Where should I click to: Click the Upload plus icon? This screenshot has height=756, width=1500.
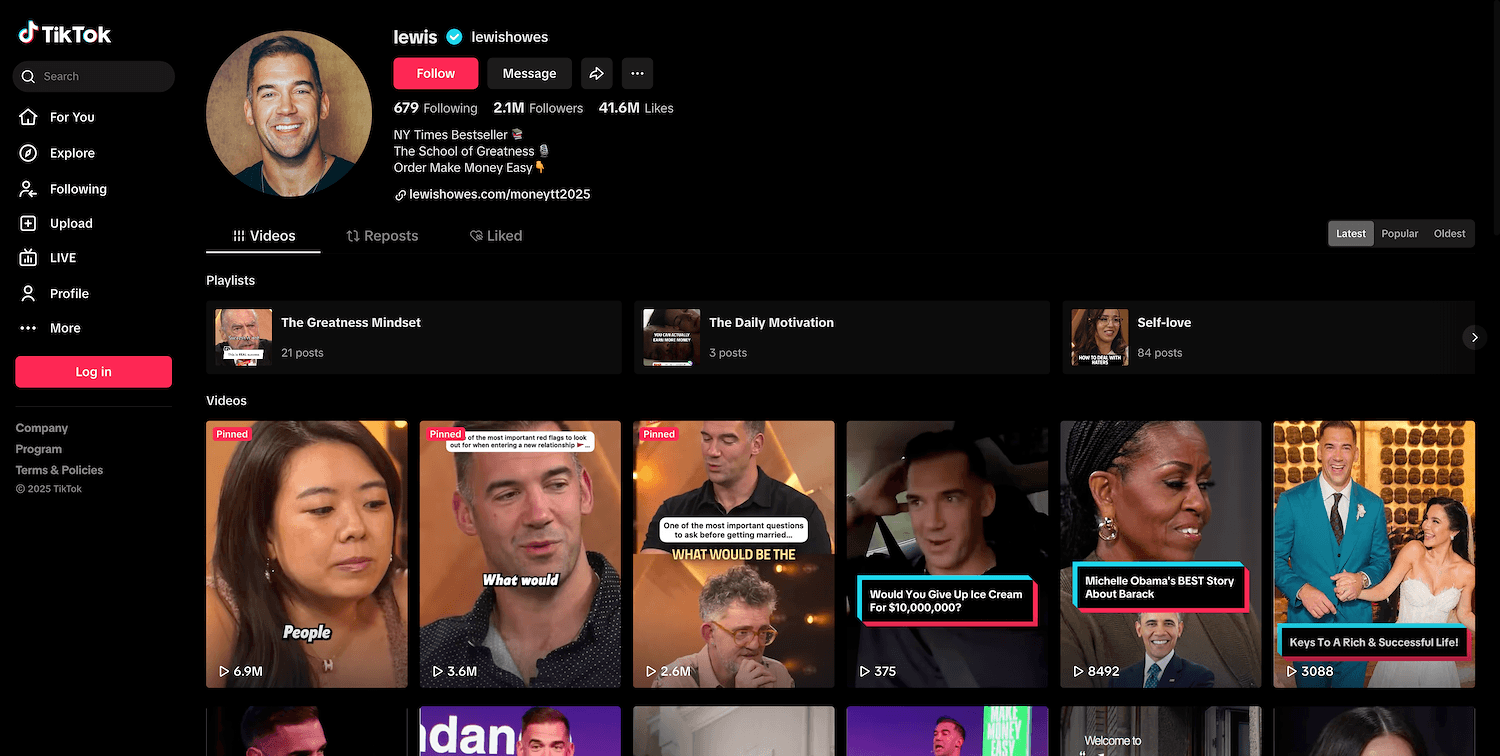pos(29,224)
